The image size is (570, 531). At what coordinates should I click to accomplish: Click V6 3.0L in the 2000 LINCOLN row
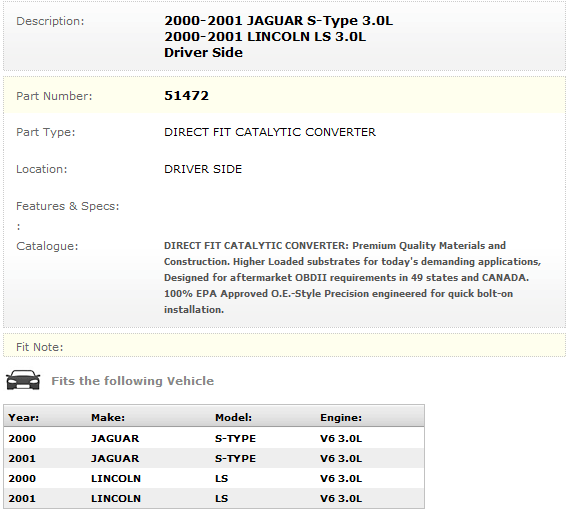341,478
